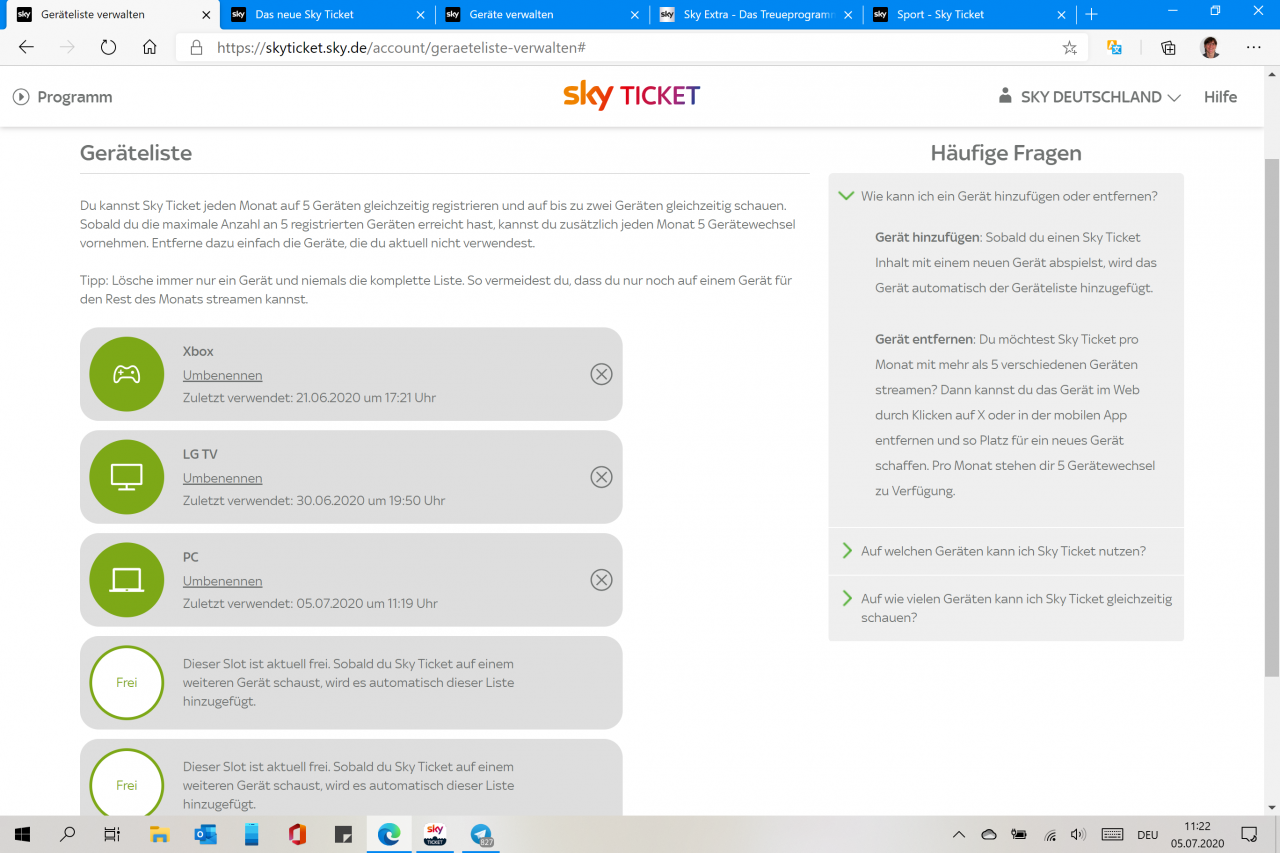Screen dimensions: 1280x853
Task: Open Telegram from the taskbar
Action: (x=481, y=834)
